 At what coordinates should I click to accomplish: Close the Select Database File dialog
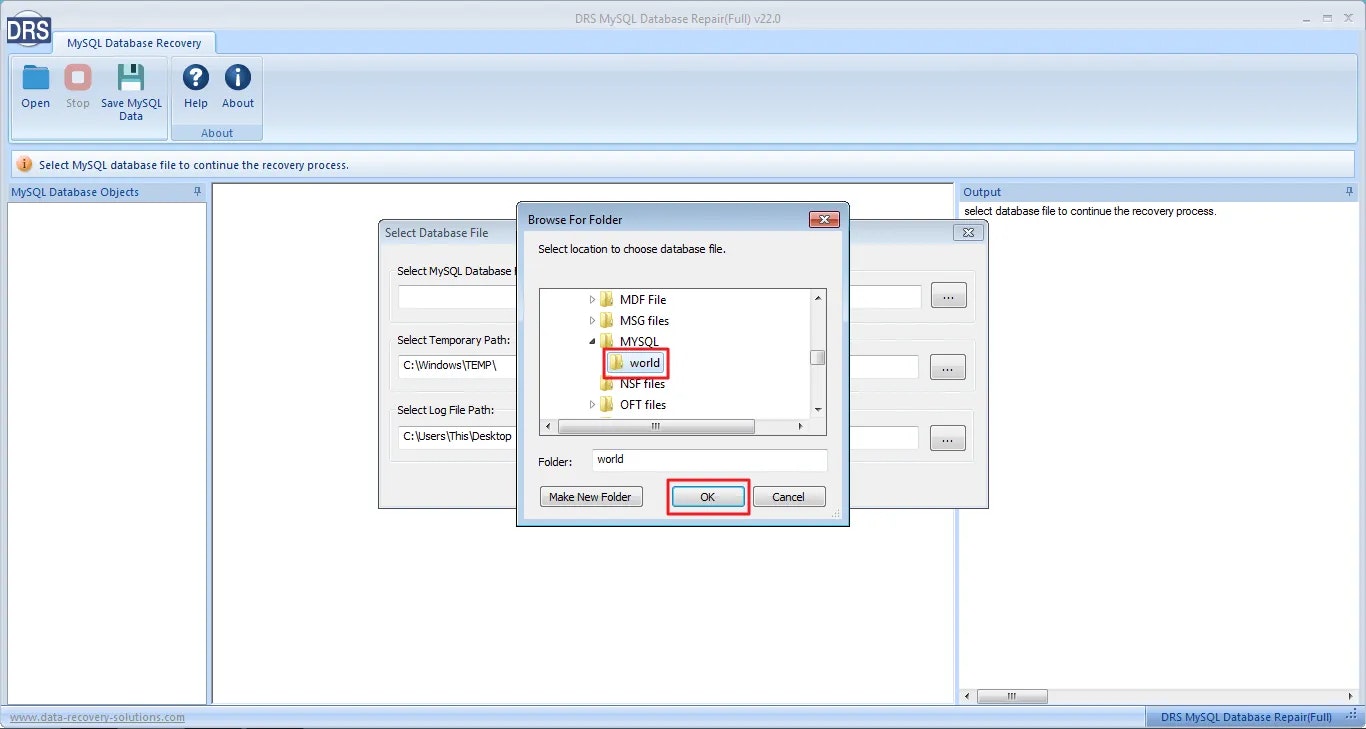pos(967,232)
